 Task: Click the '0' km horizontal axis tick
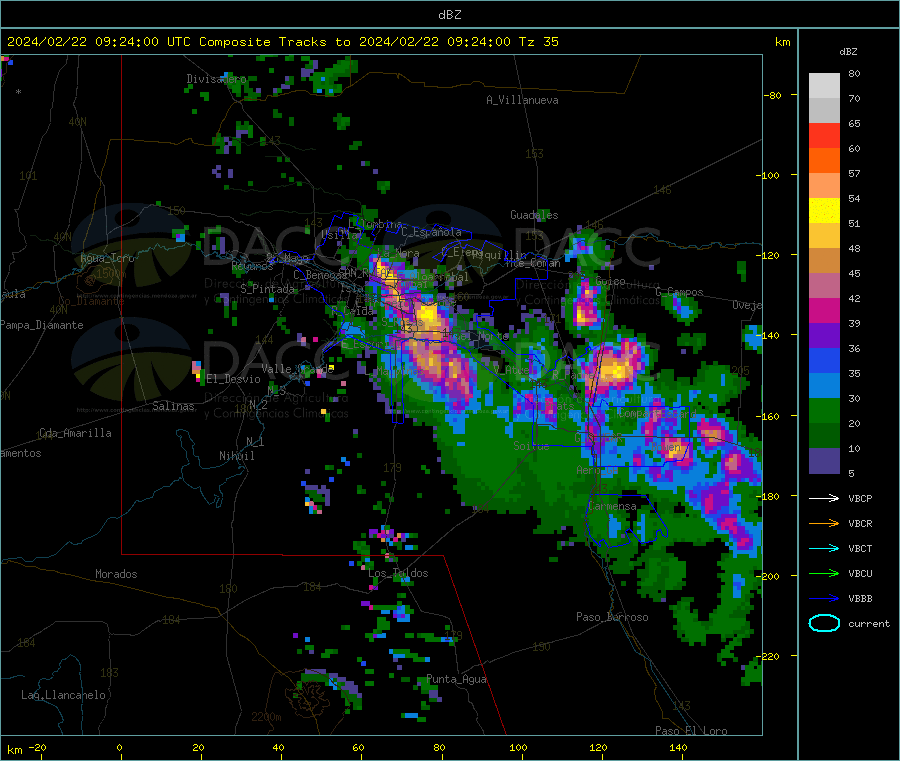coord(119,747)
